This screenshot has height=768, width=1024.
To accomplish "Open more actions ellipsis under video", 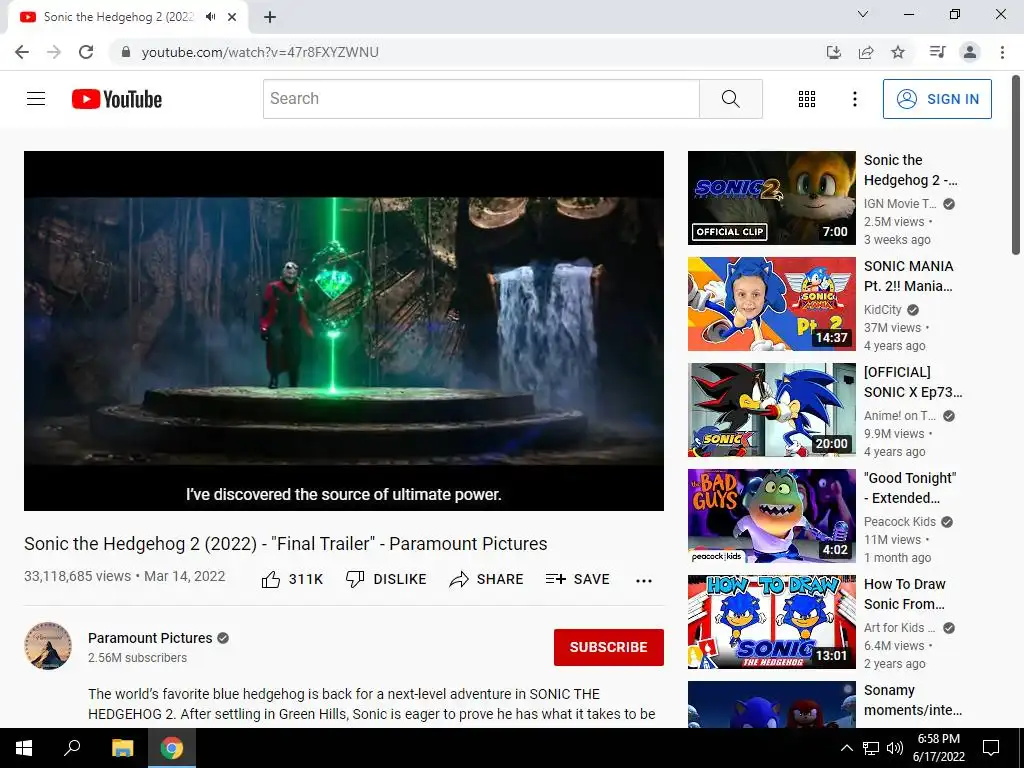I will click(644, 581).
